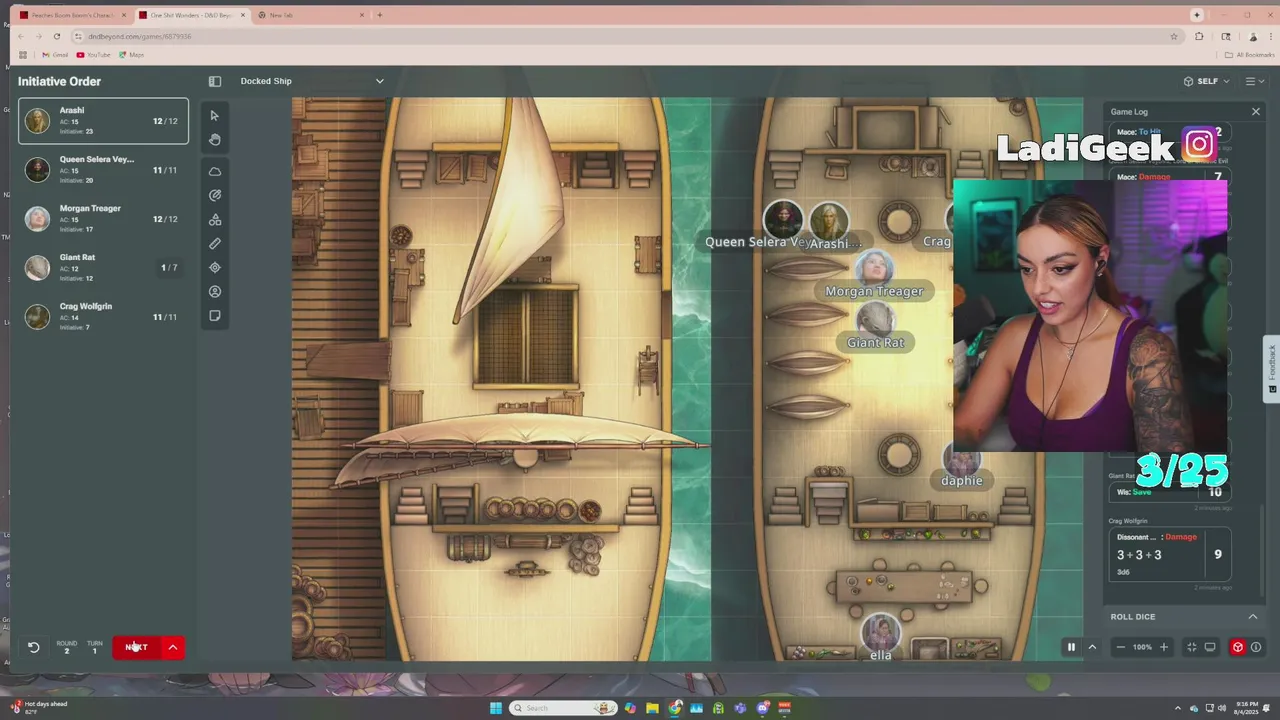Select the ella token on the map

point(880,632)
